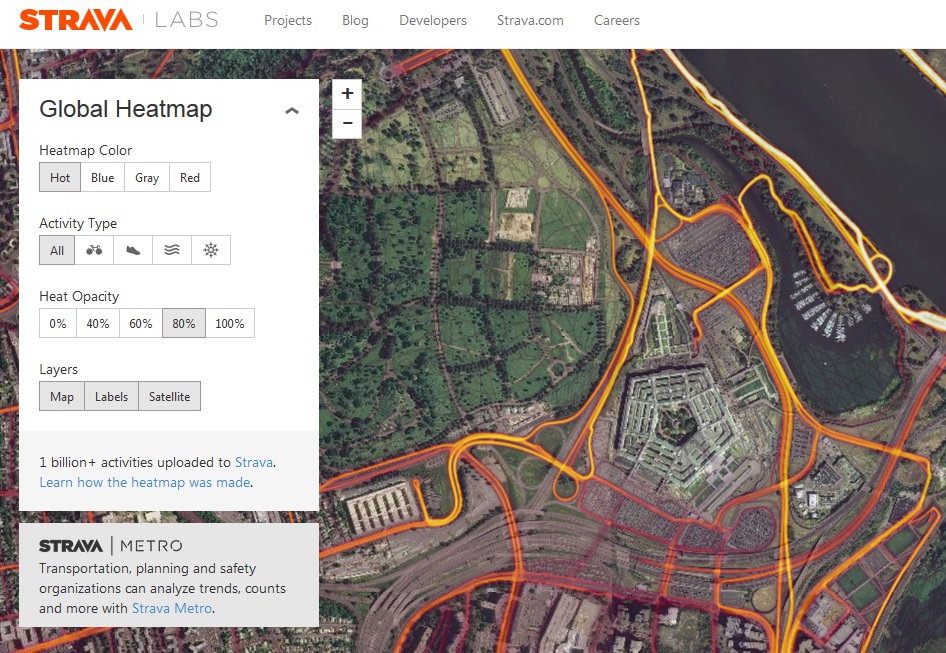
Task: Filter activities by winter snowflake icon
Action: tap(211, 250)
